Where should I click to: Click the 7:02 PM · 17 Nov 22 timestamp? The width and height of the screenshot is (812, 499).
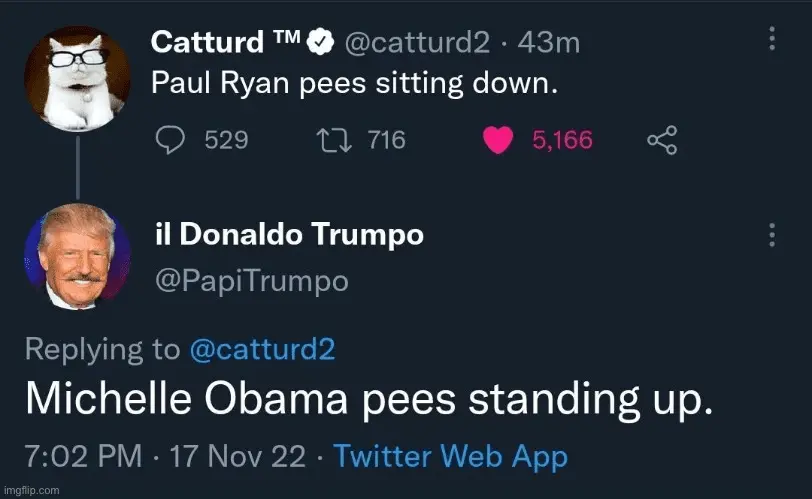point(164,457)
